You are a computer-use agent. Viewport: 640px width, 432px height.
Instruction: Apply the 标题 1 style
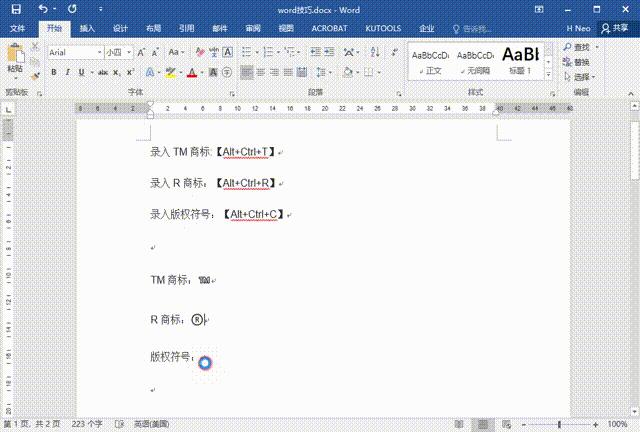pyautogui.click(x=520, y=62)
